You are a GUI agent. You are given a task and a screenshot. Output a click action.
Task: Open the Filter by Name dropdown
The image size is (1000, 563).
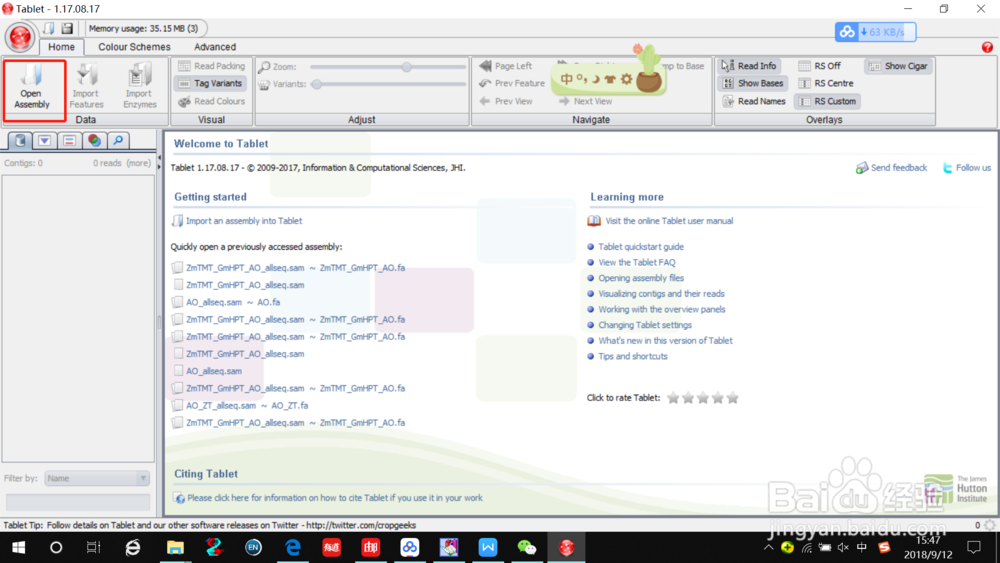pos(97,478)
